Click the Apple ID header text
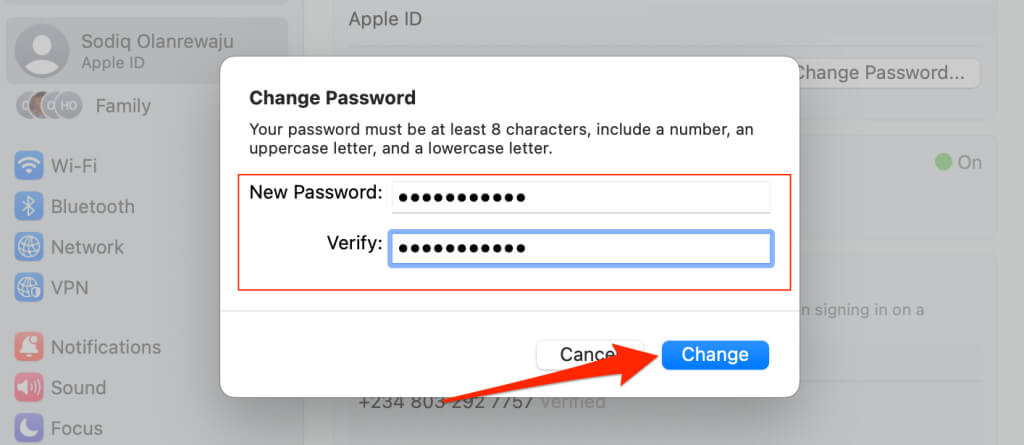Image resolution: width=1024 pixels, height=445 pixels. click(x=385, y=19)
